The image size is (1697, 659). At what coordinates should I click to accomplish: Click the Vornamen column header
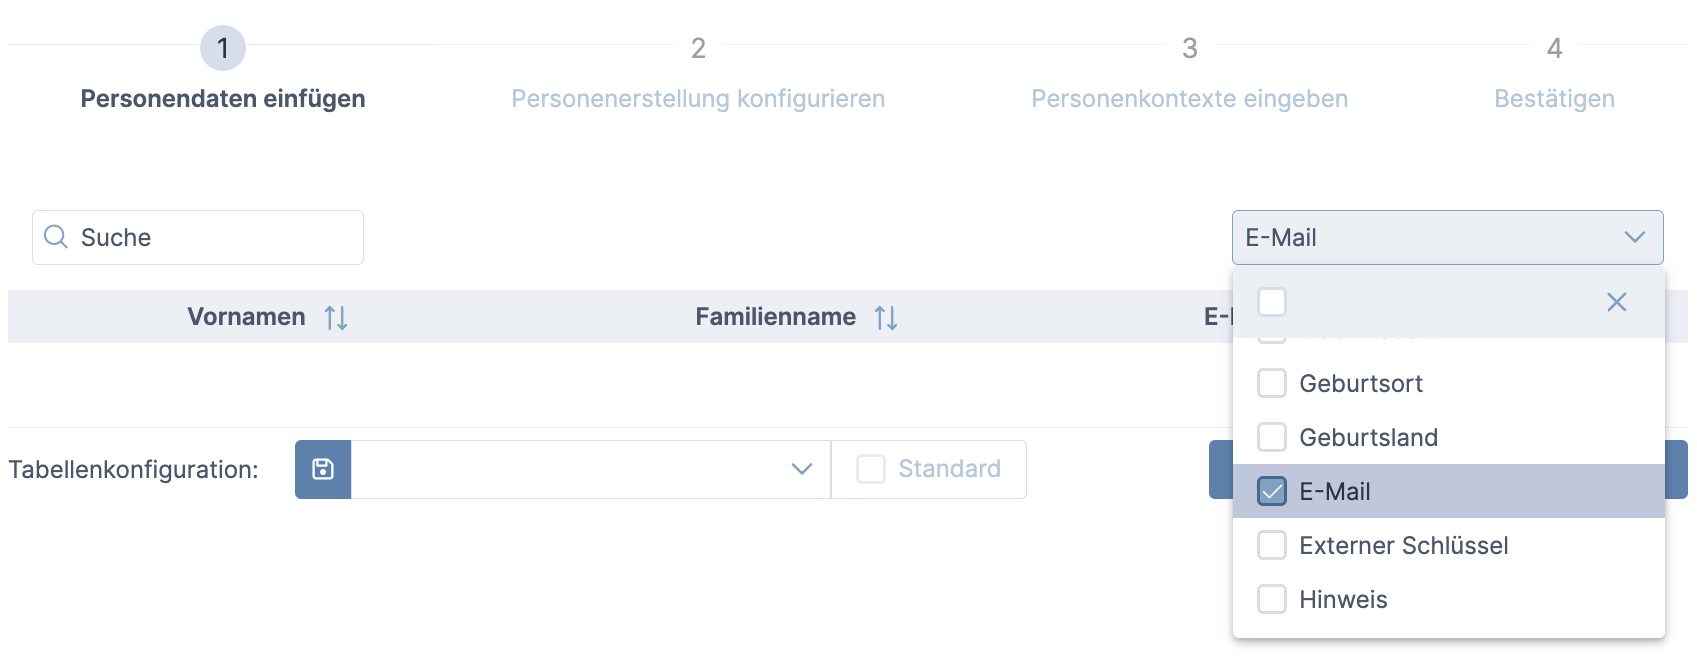246,317
